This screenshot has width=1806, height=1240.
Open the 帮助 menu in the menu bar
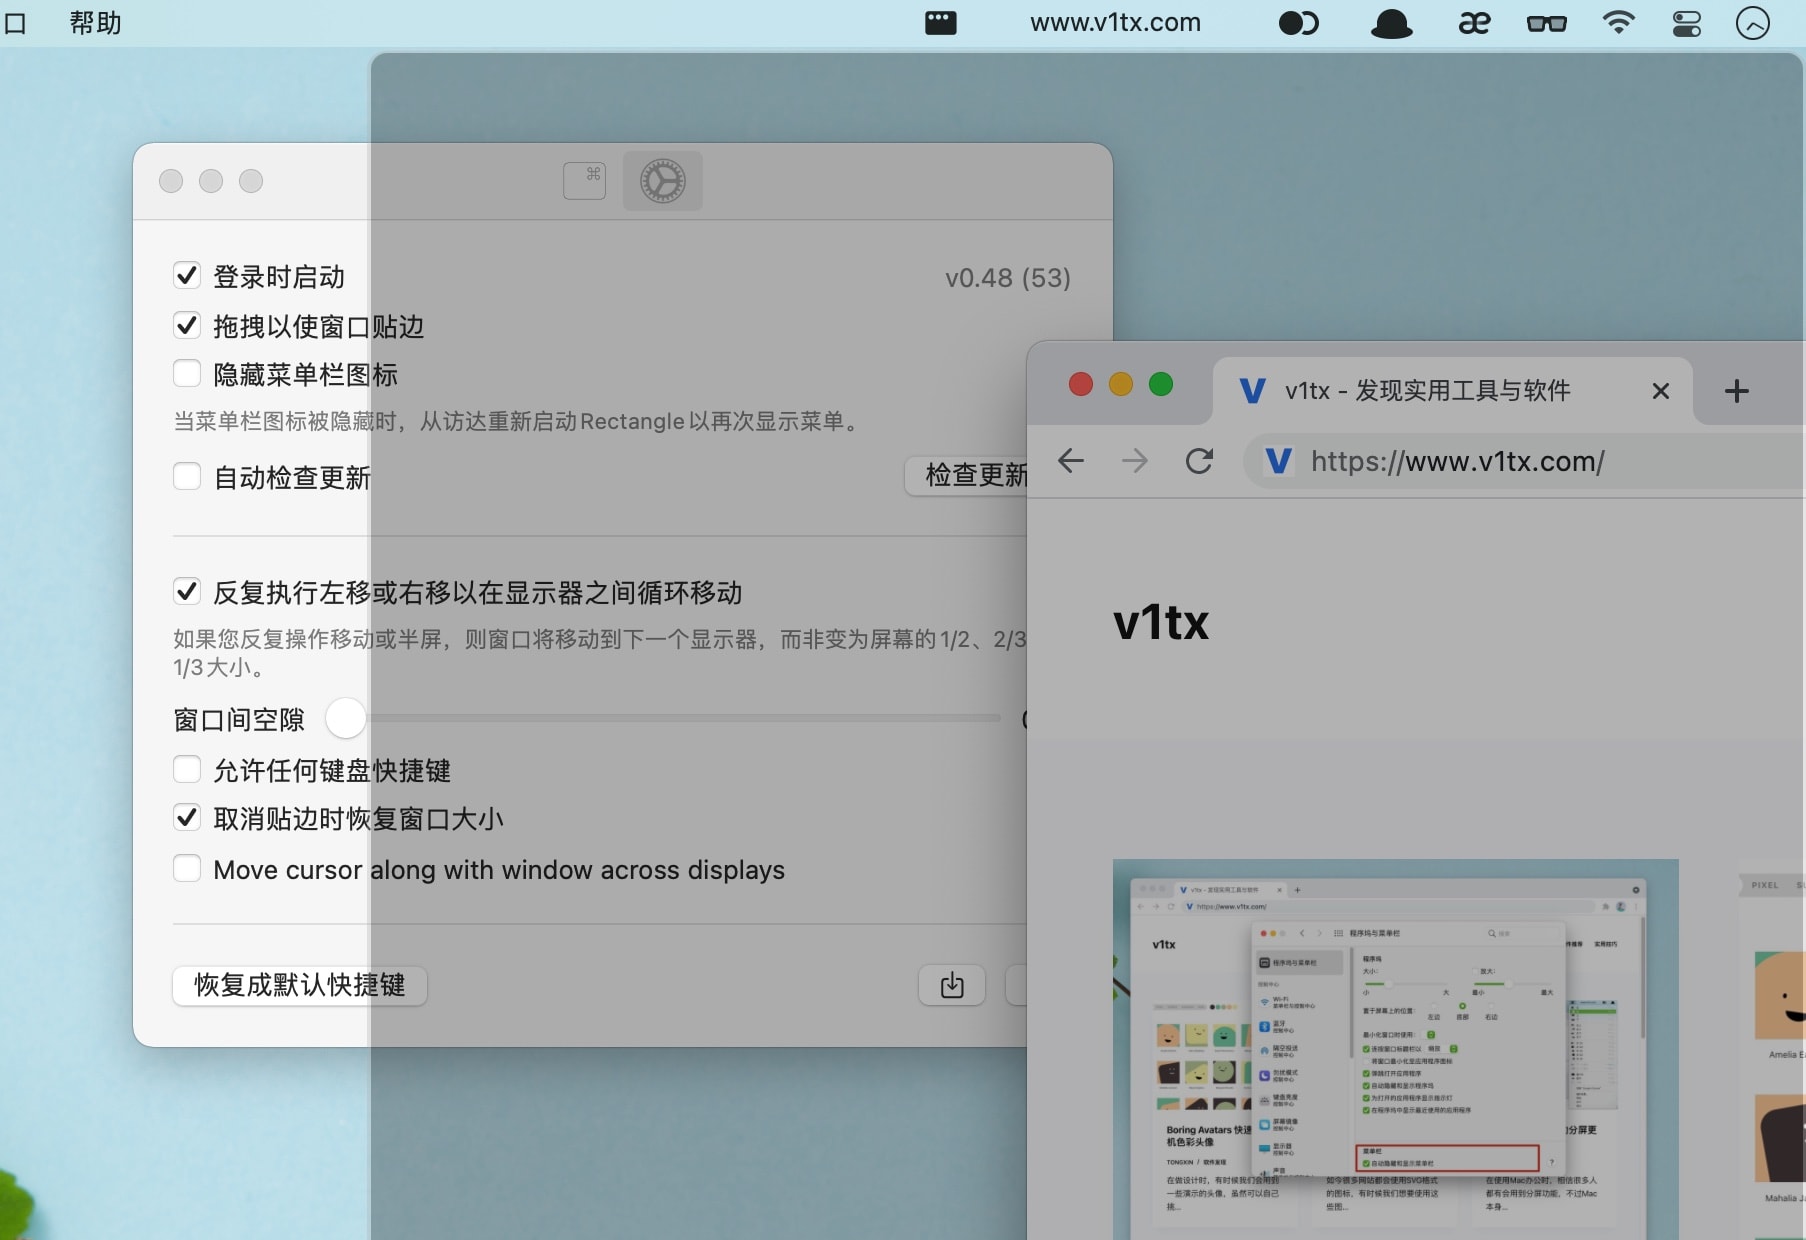(x=95, y=23)
